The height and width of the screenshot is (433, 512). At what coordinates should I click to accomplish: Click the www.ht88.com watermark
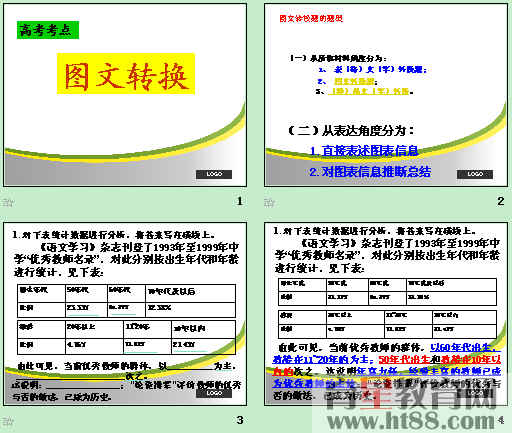[411, 421]
